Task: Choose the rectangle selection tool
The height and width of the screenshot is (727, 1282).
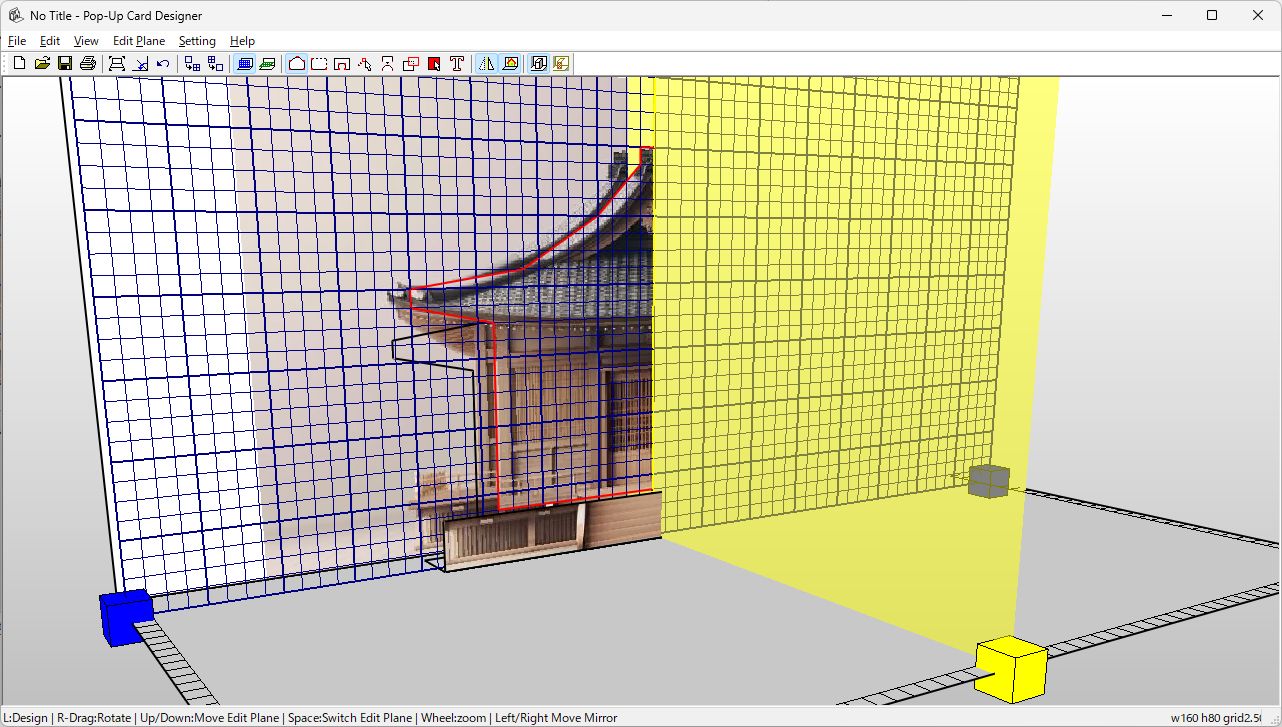Action: pyautogui.click(x=320, y=62)
